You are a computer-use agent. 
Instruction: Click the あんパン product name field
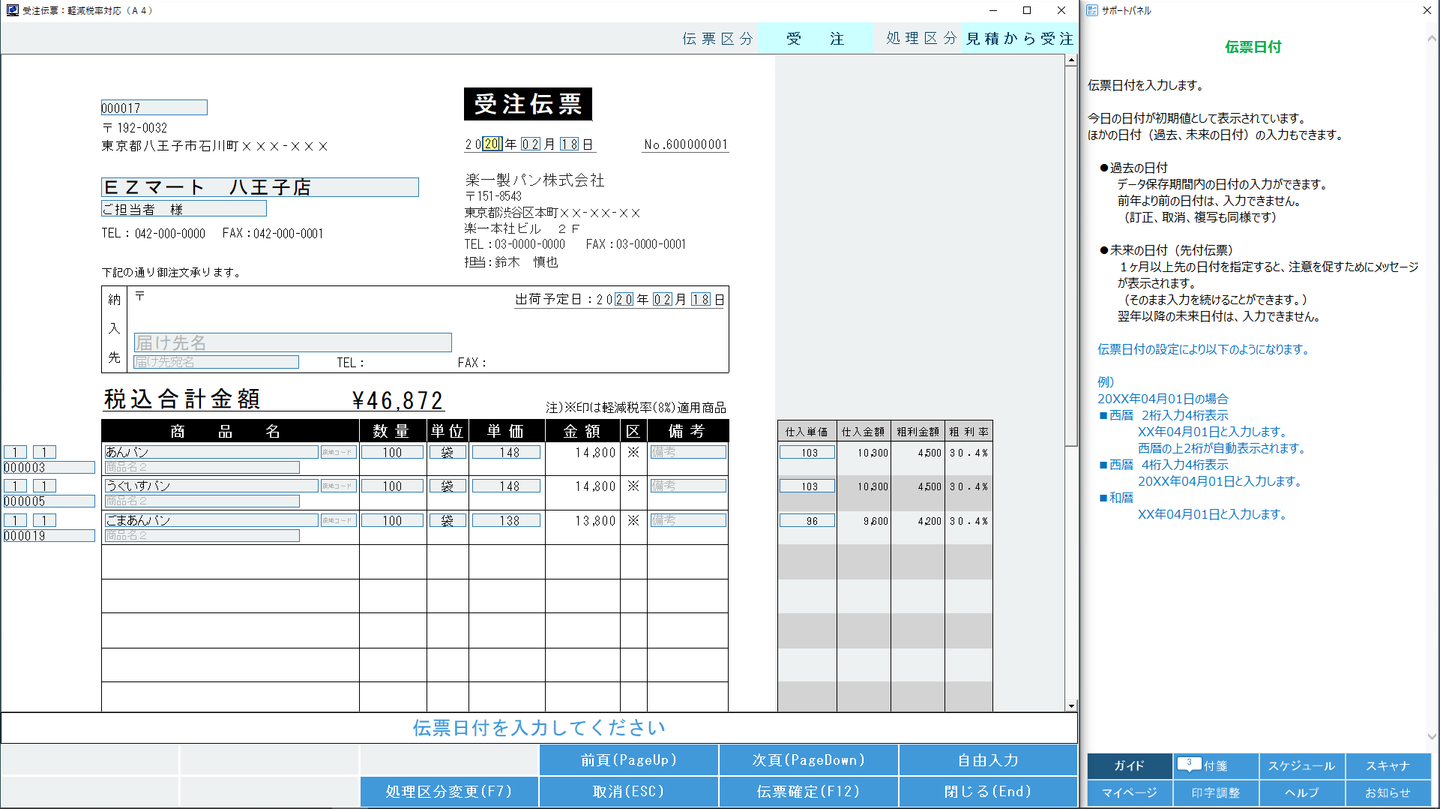(x=210, y=452)
